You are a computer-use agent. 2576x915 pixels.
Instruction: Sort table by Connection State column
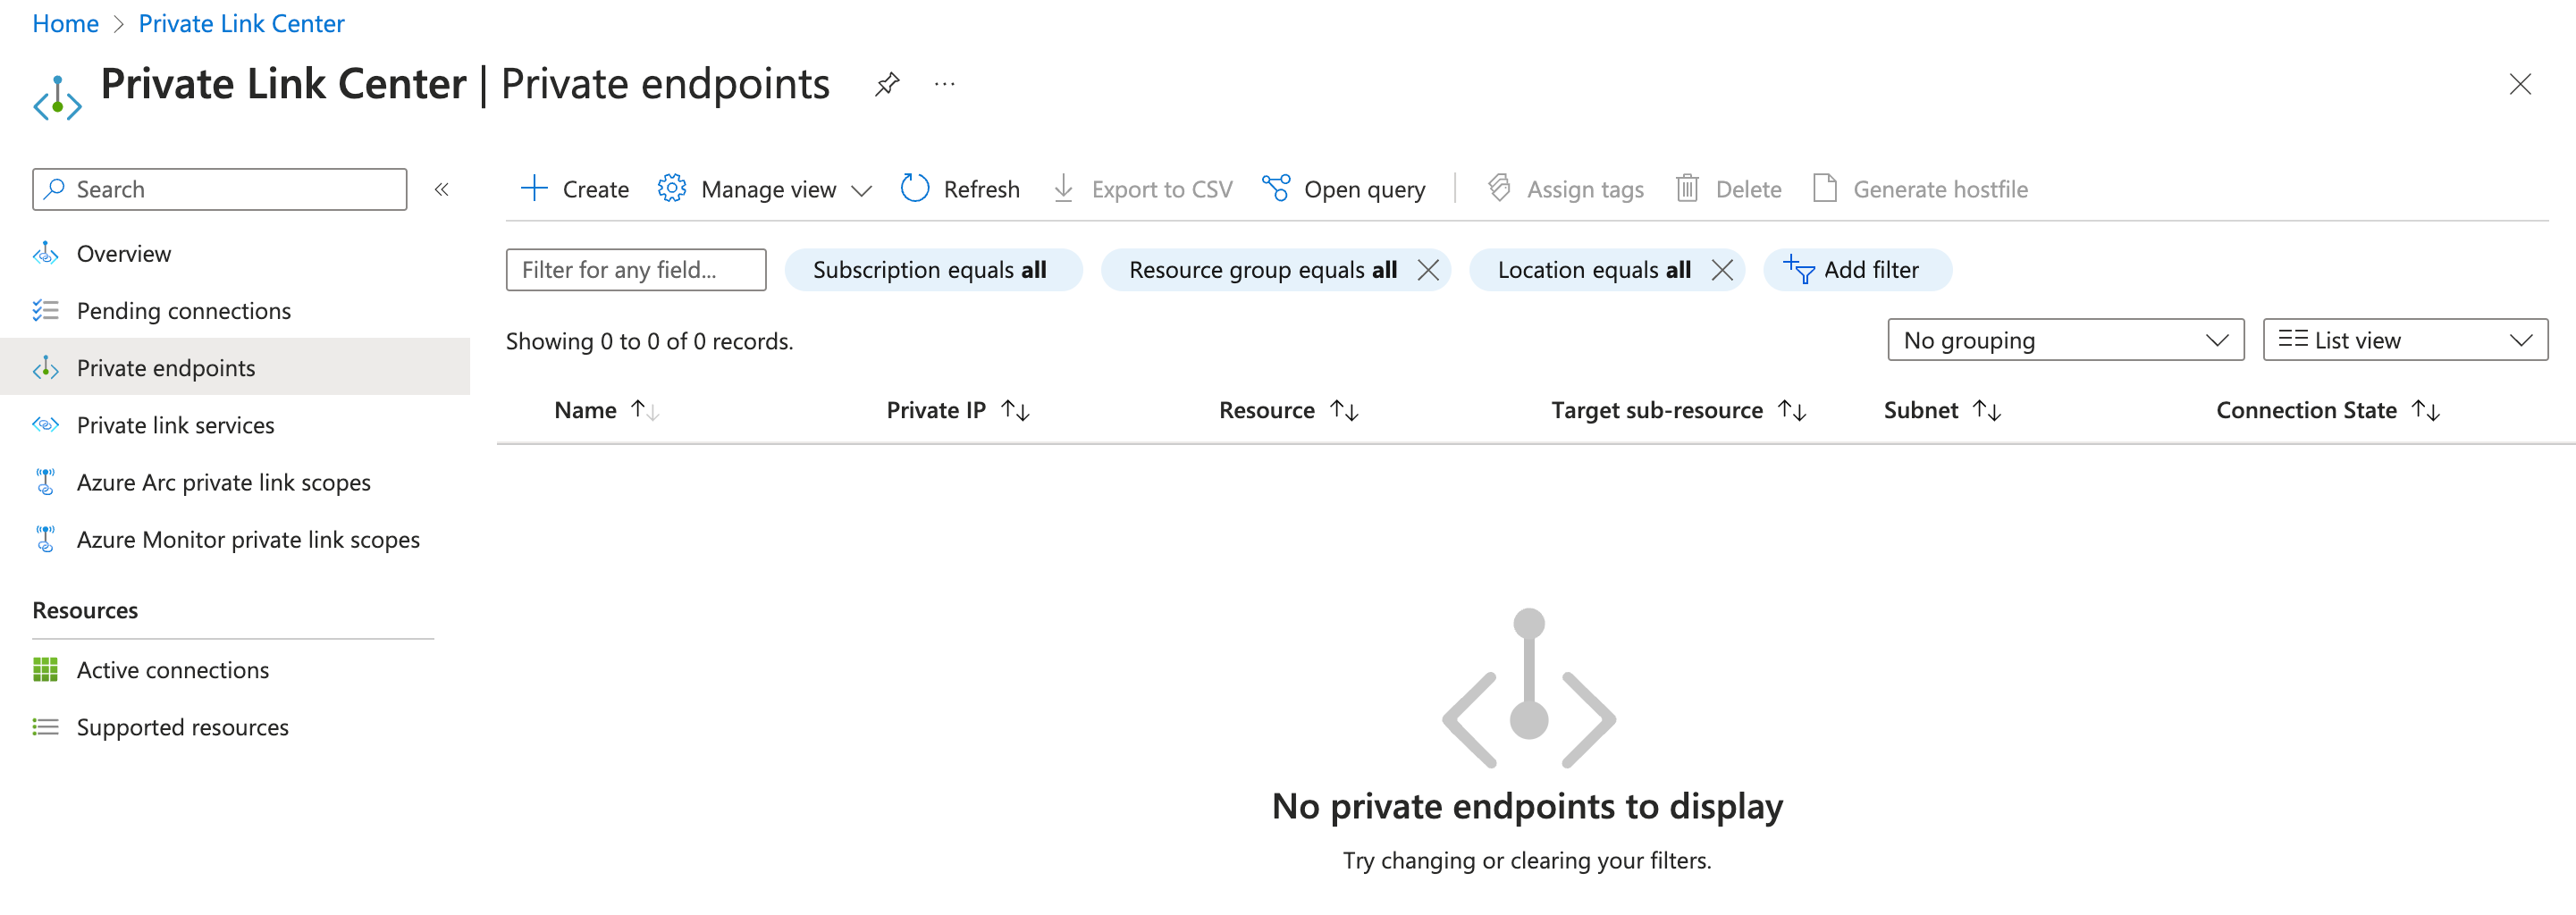pyautogui.click(x=2306, y=410)
